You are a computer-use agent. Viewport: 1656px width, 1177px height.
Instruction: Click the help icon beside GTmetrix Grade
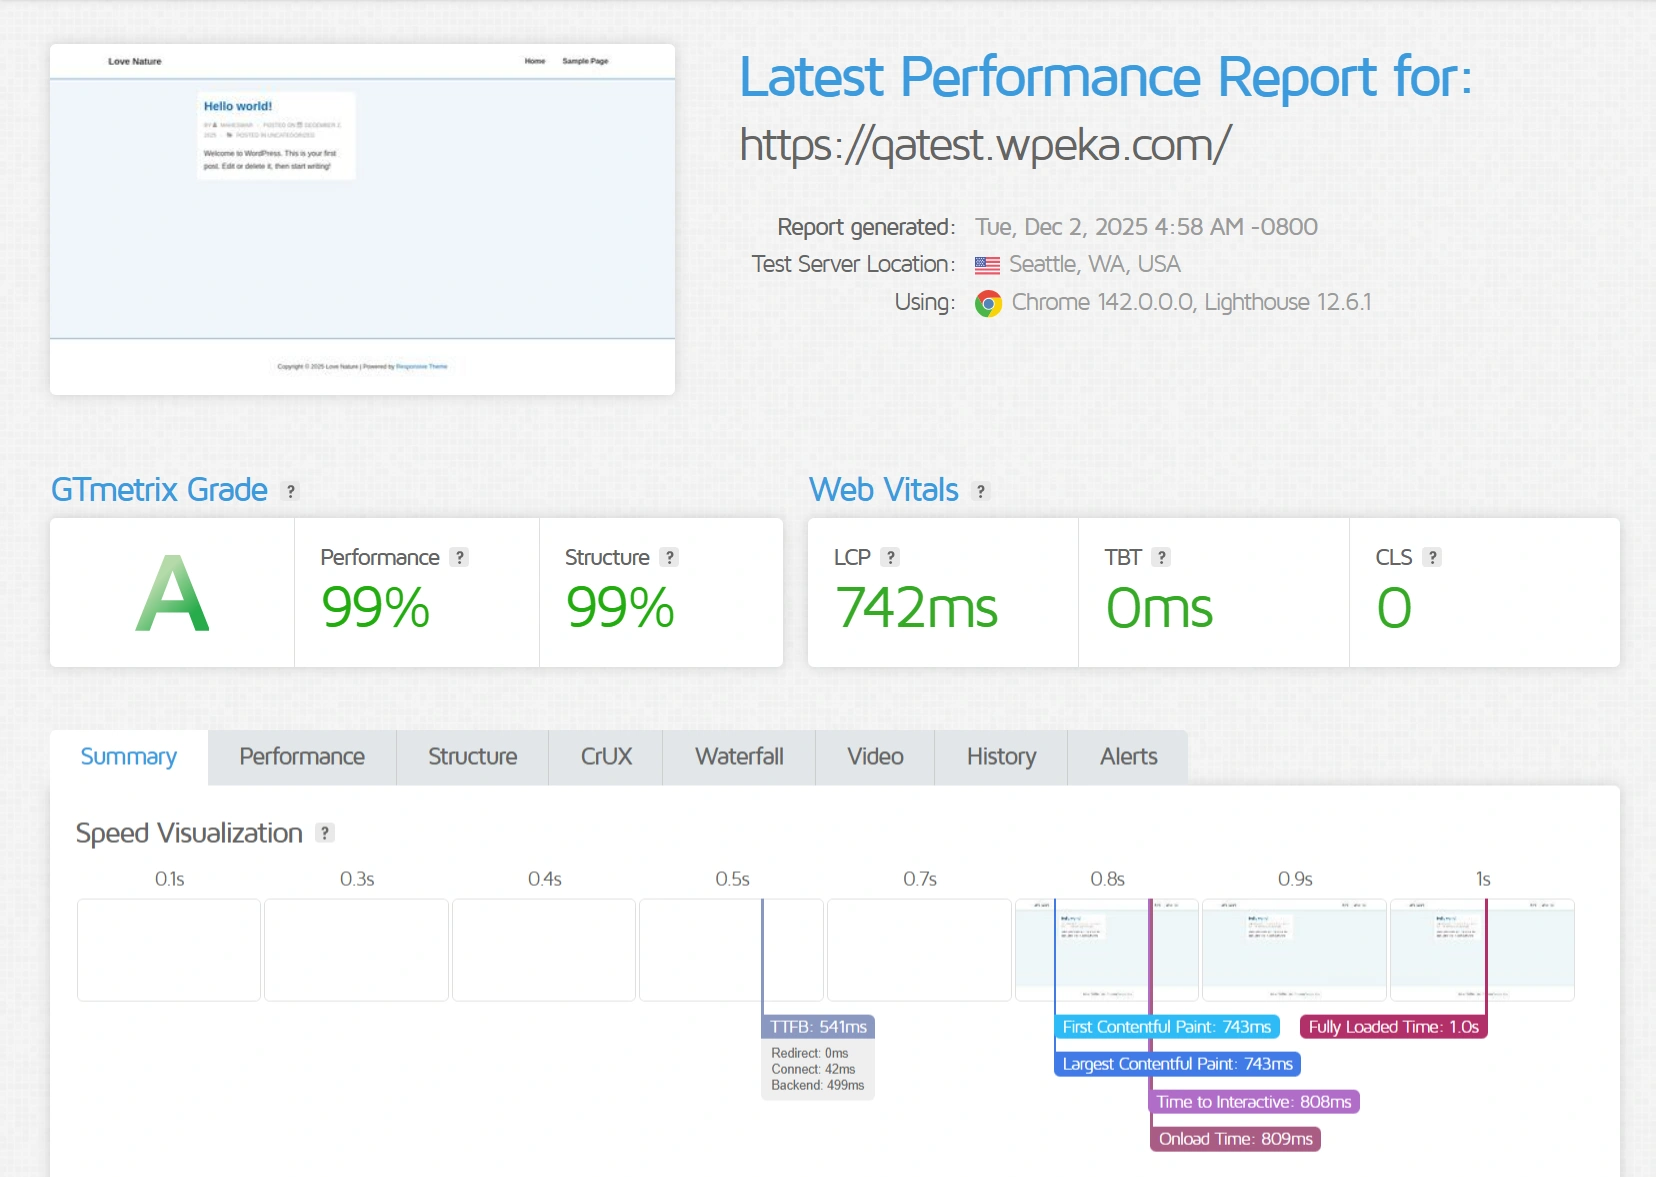tap(291, 491)
